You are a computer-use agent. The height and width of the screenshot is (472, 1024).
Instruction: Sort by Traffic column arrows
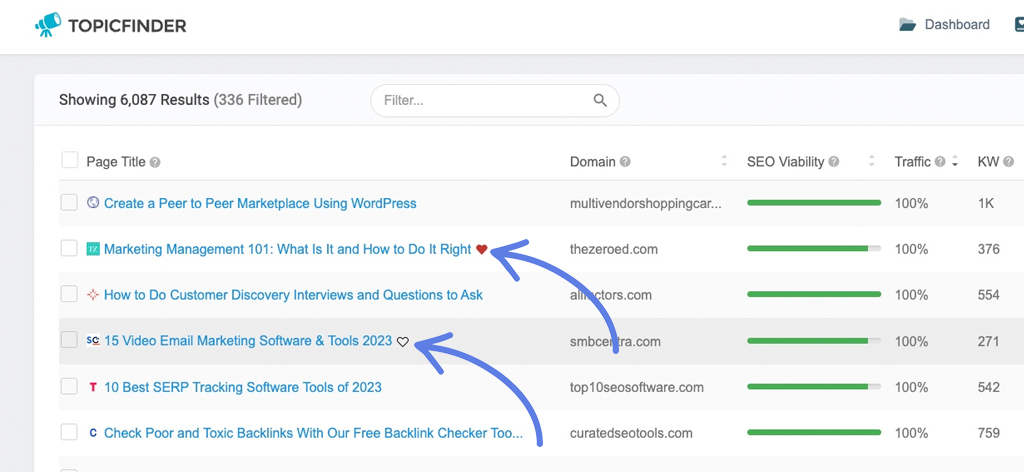pyautogui.click(x=955, y=161)
